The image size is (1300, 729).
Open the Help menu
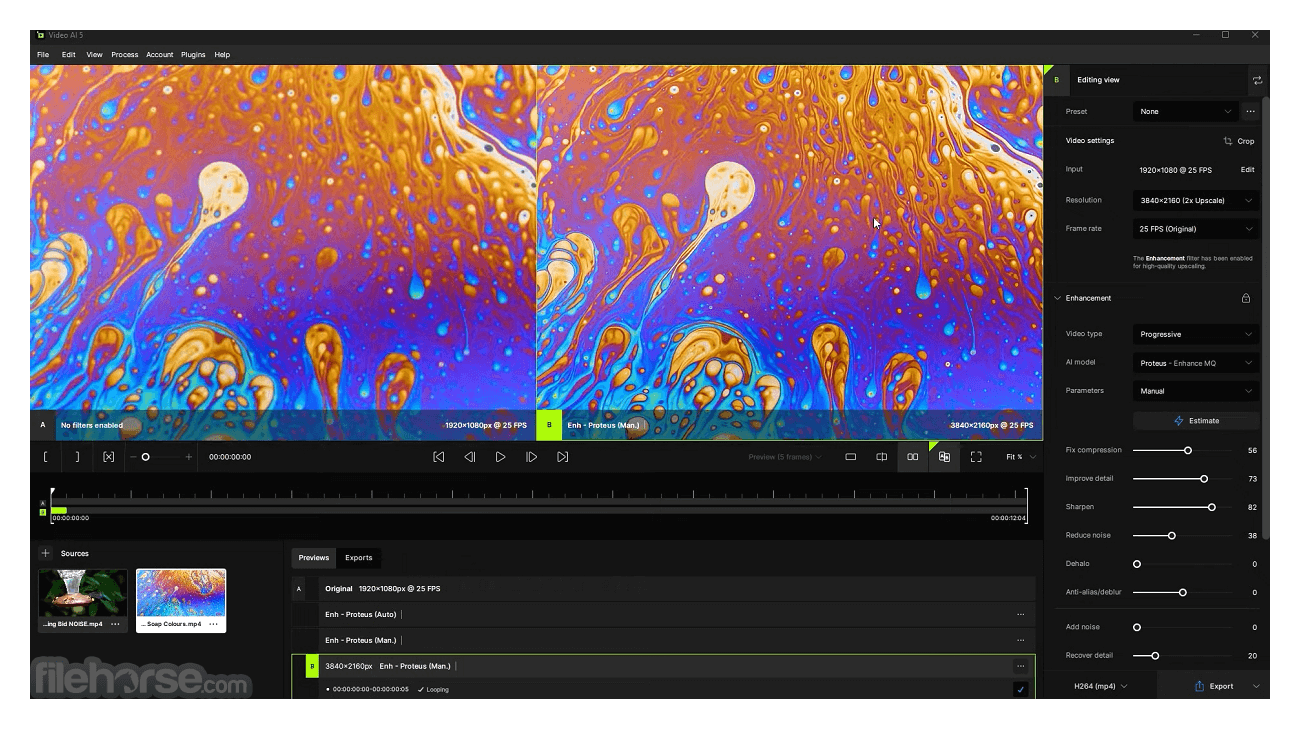(x=222, y=55)
